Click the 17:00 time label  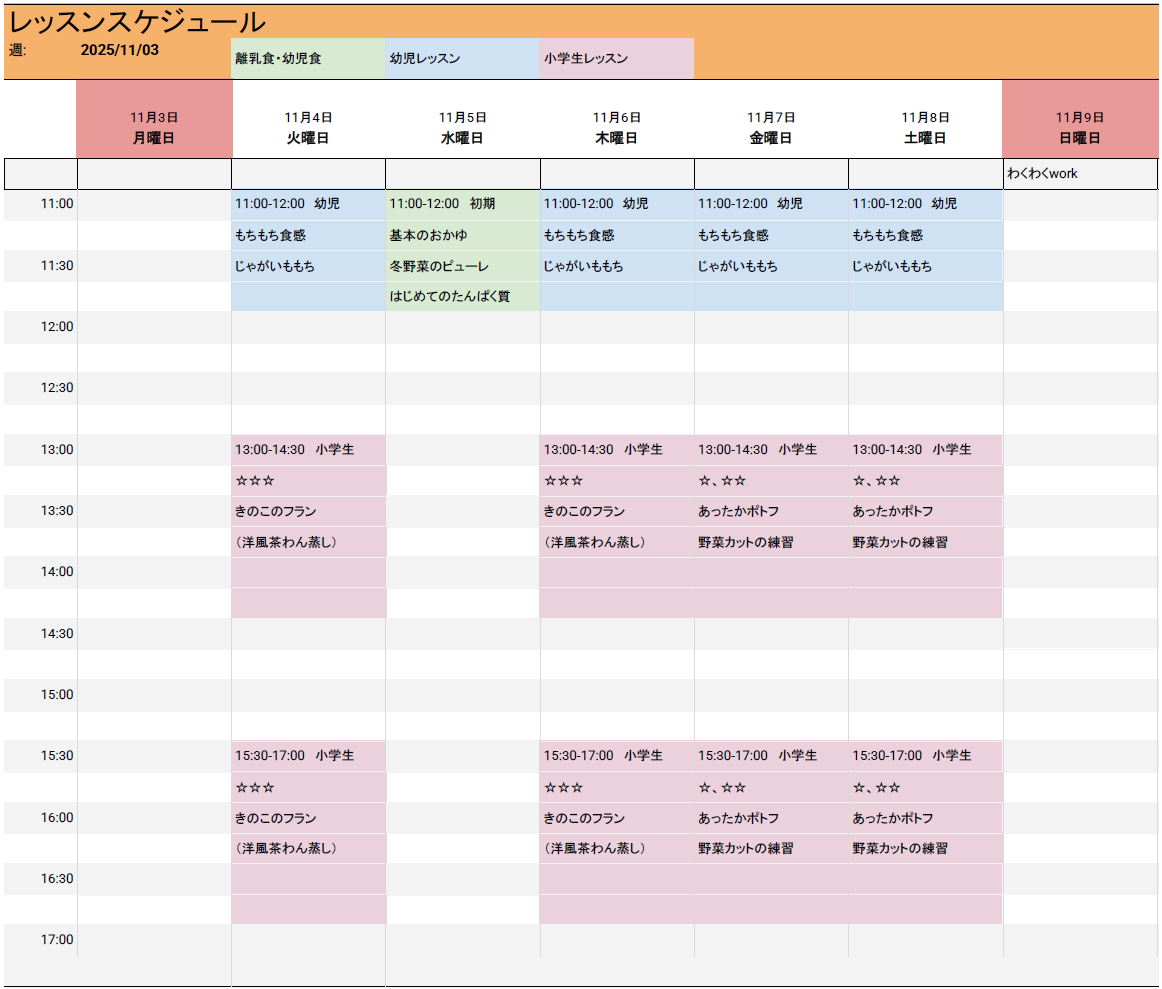(x=56, y=940)
